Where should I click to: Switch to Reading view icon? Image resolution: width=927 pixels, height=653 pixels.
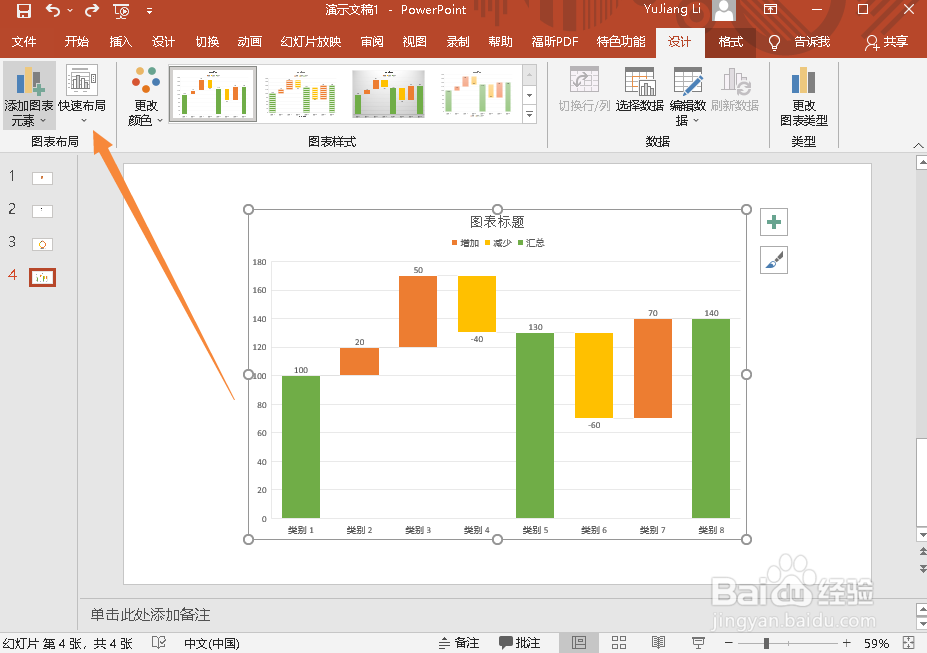pos(658,643)
